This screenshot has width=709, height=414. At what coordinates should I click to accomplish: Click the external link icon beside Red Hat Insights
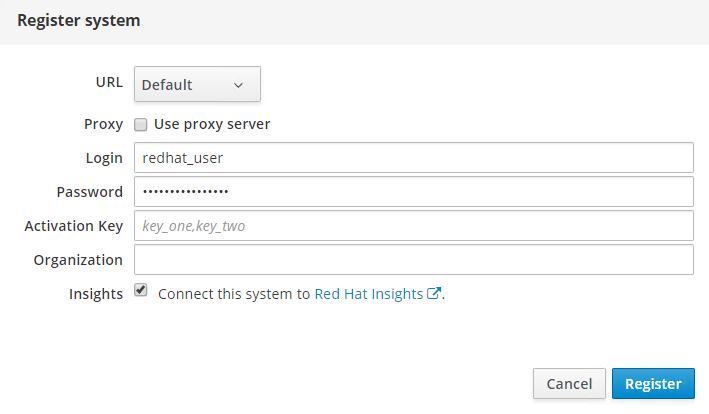click(x=434, y=294)
